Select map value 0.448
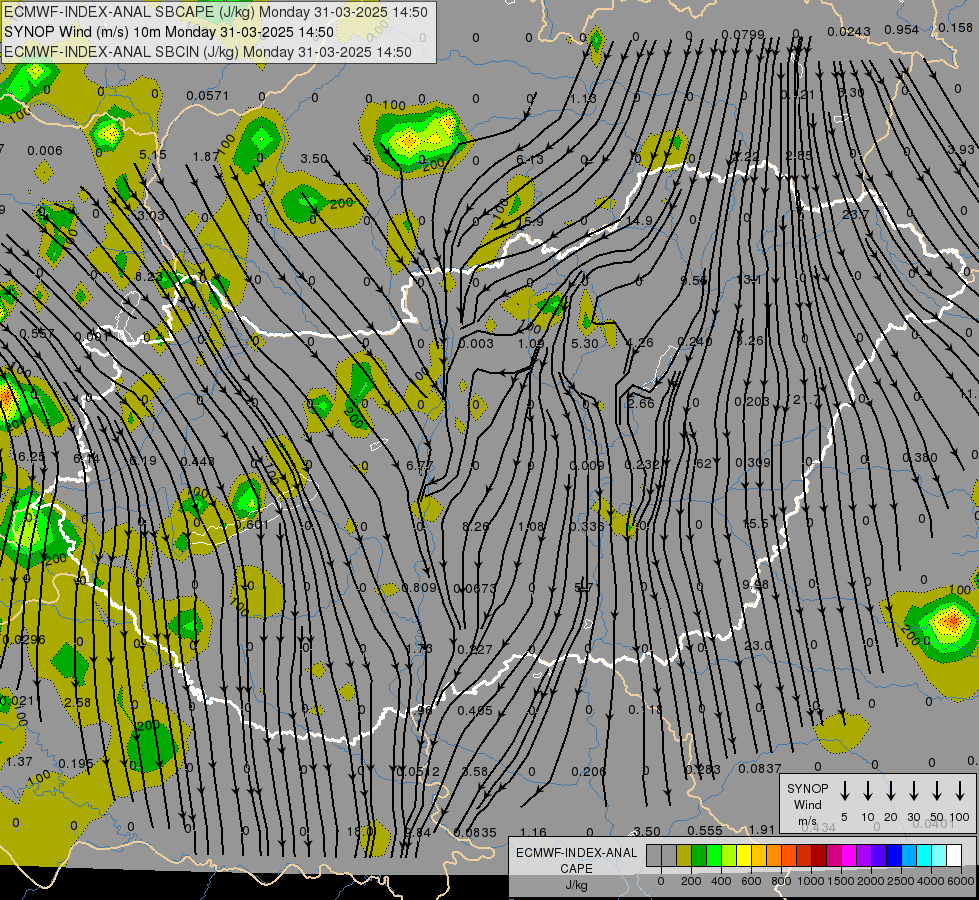 tap(197, 462)
